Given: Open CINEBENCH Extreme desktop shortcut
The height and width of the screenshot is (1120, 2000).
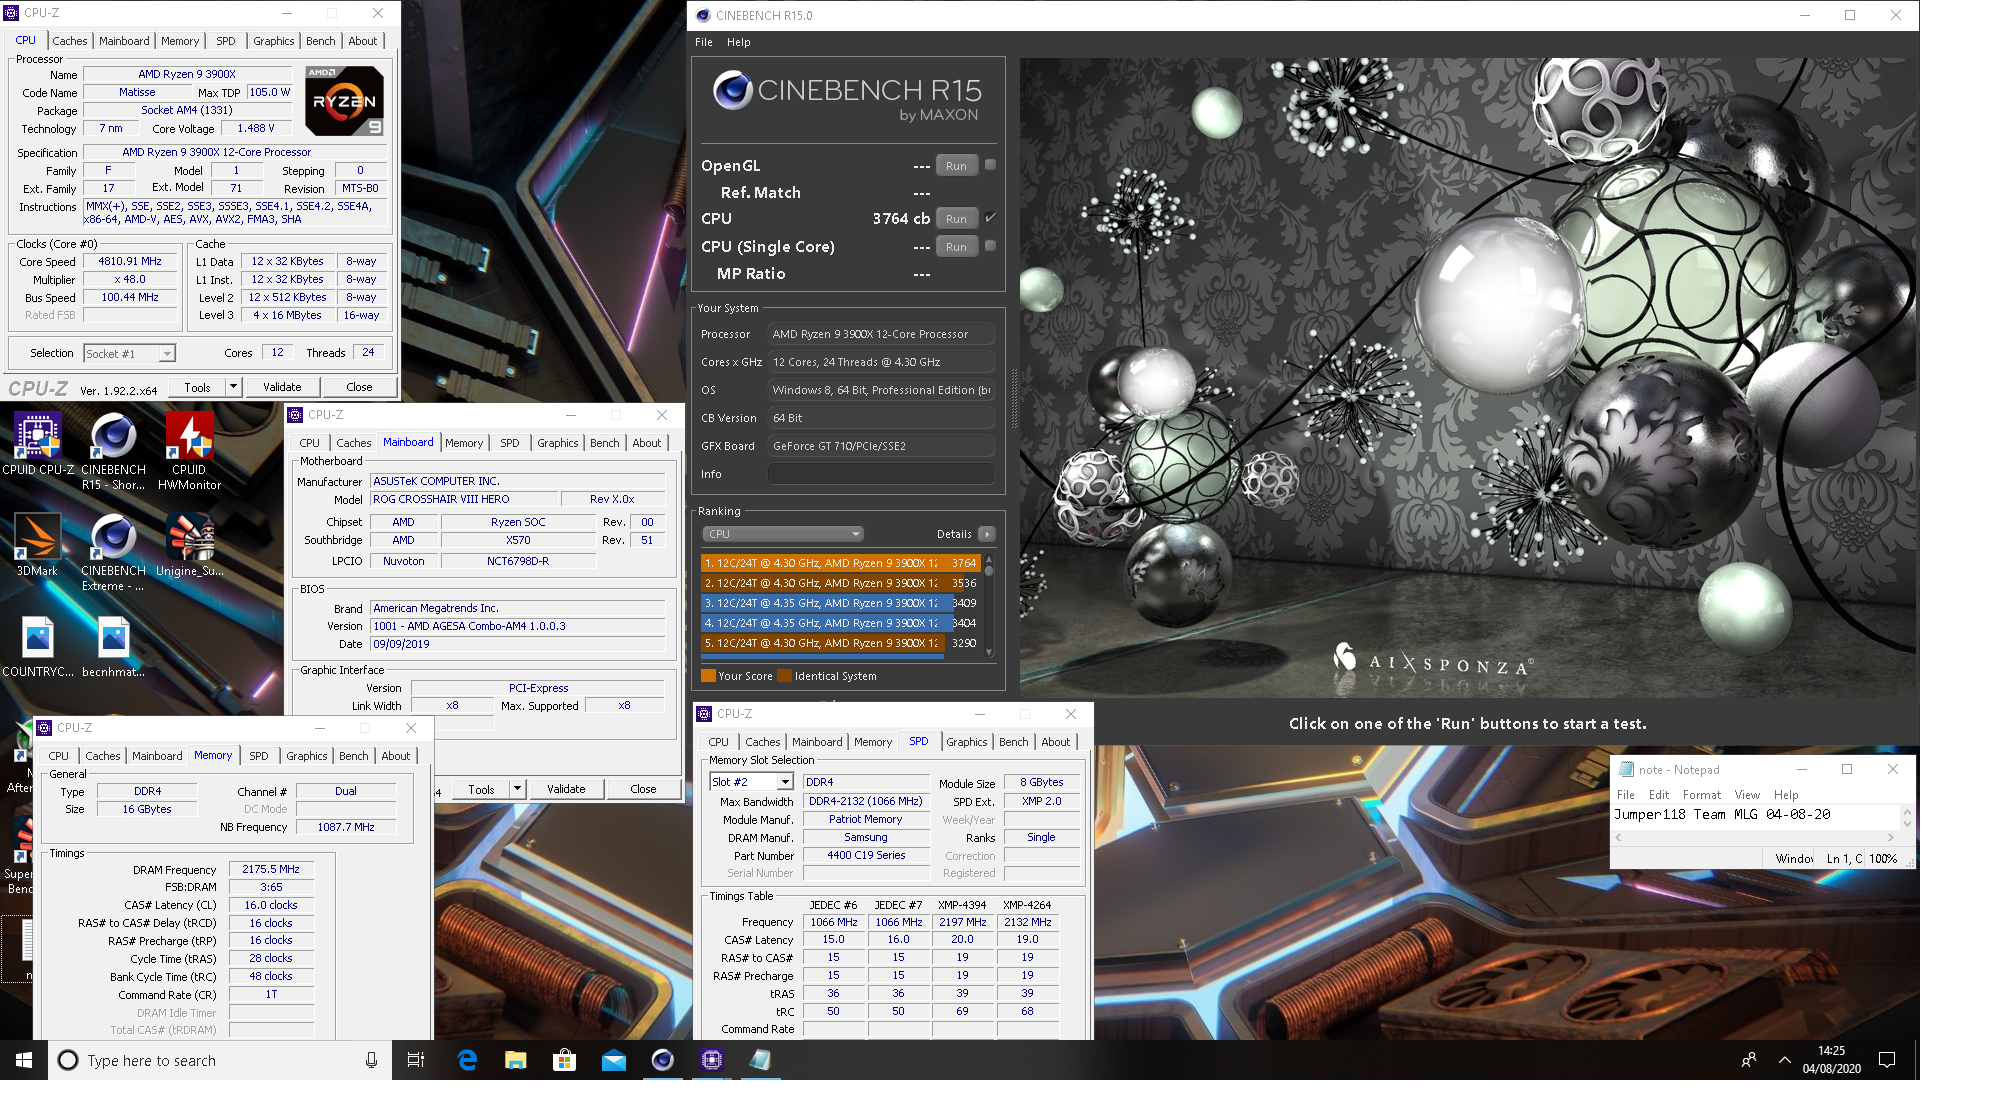Looking at the screenshot, I should click(113, 552).
